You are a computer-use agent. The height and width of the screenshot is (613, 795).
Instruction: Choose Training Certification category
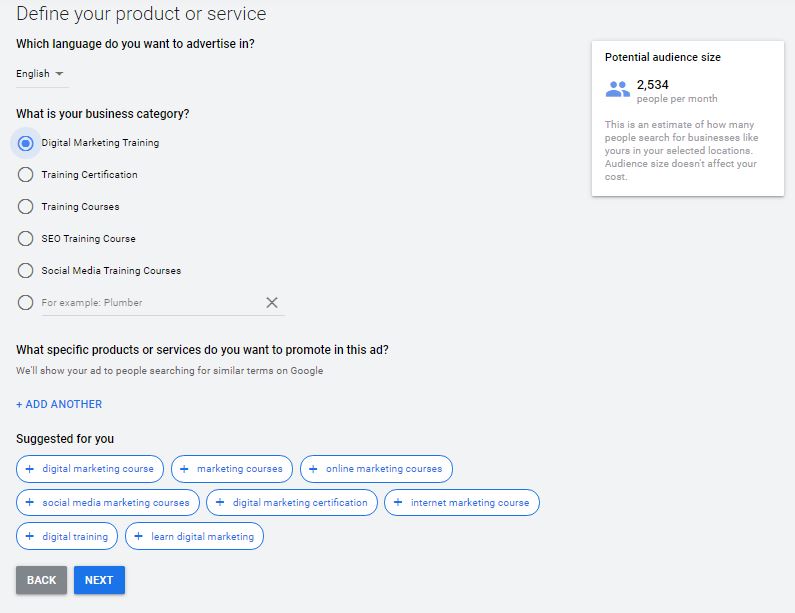pyautogui.click(x=26, y=175)
